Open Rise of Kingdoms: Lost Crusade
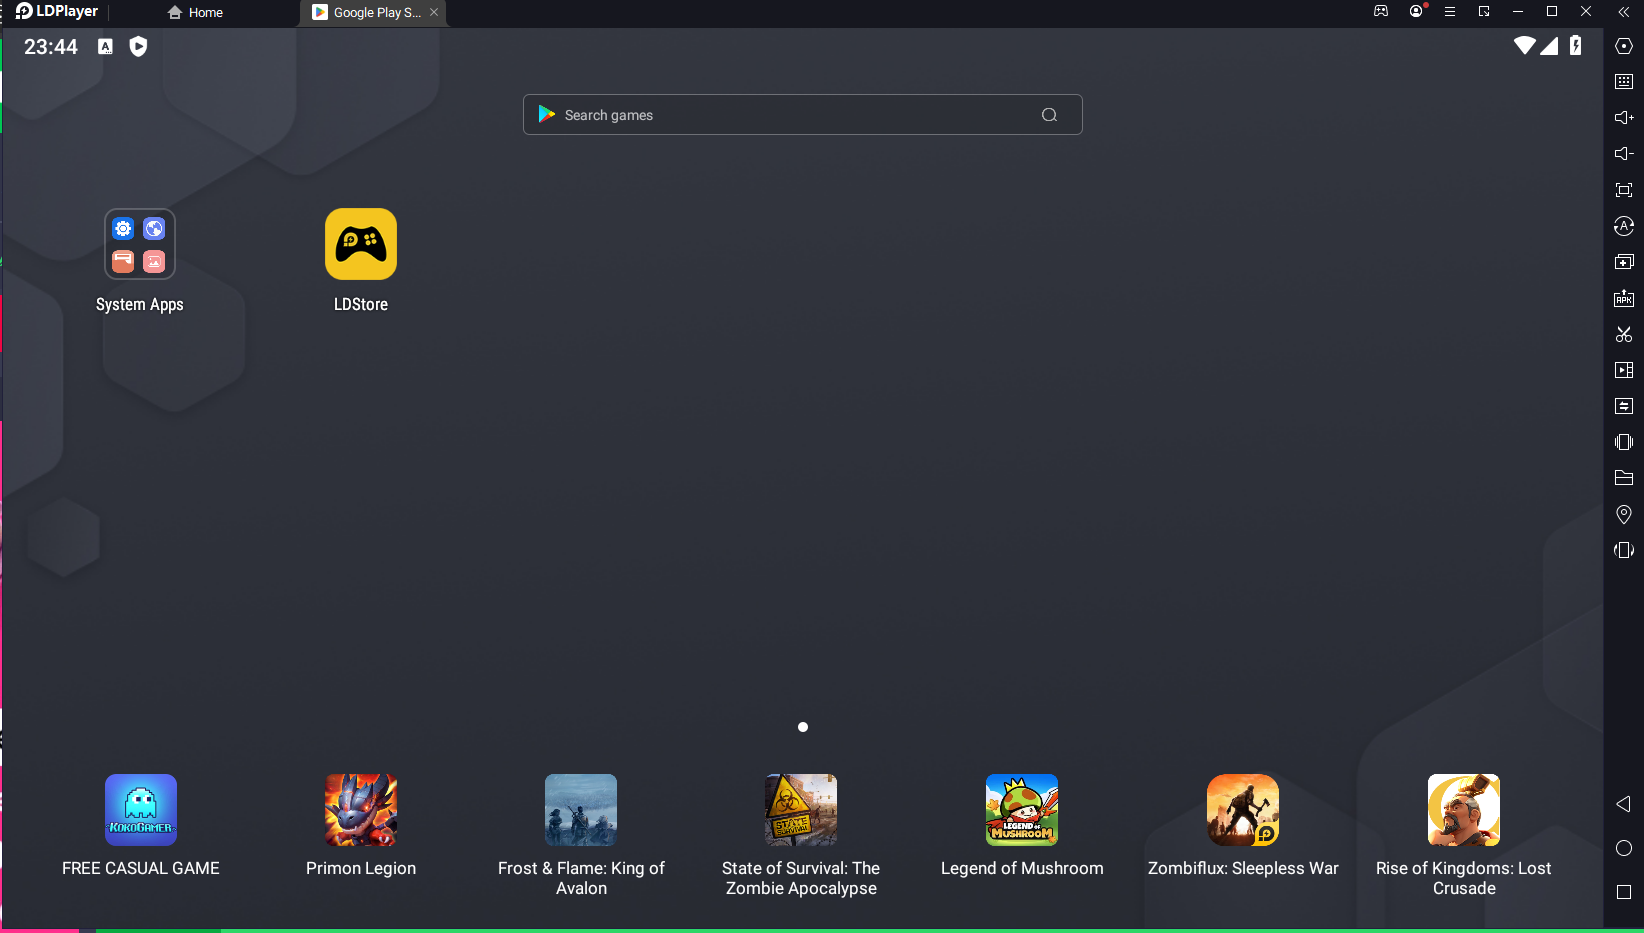This screenshot has width=1644, height=933. point(1464,810)
